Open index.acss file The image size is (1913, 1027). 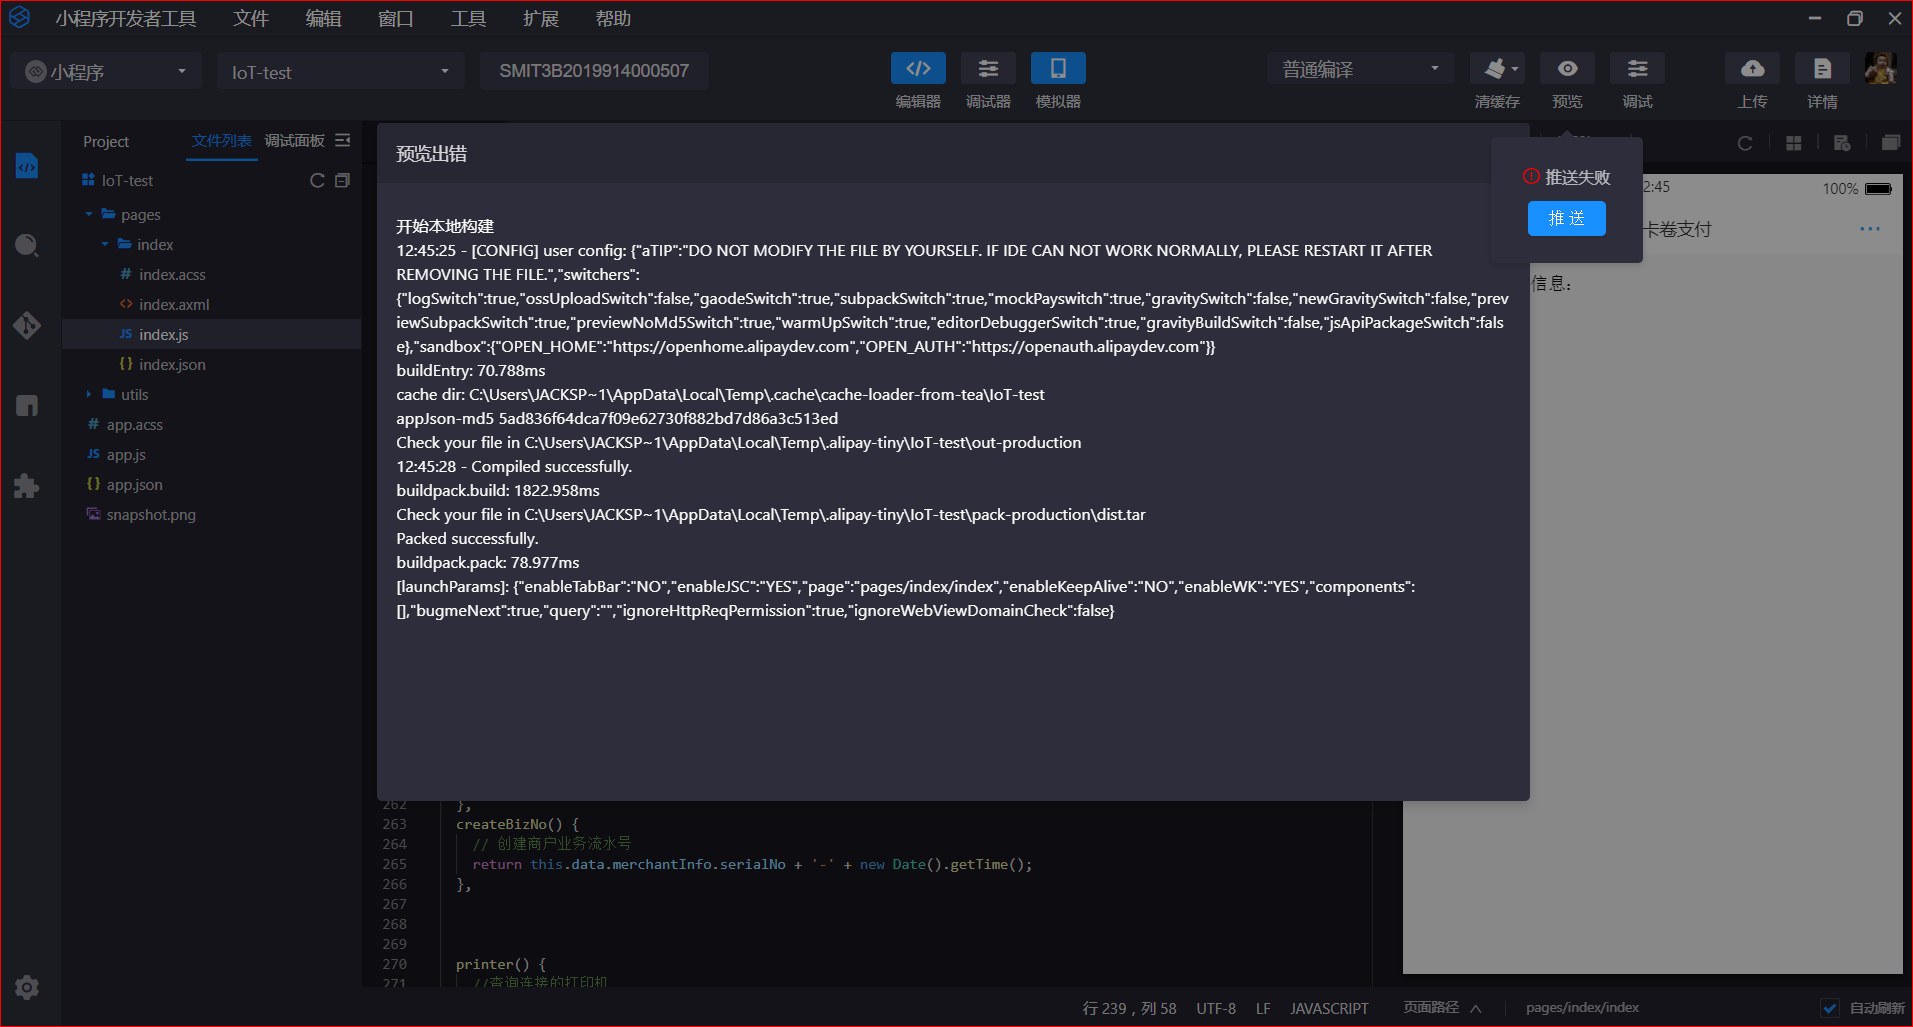pyautogui.click(x=172, y=274)
